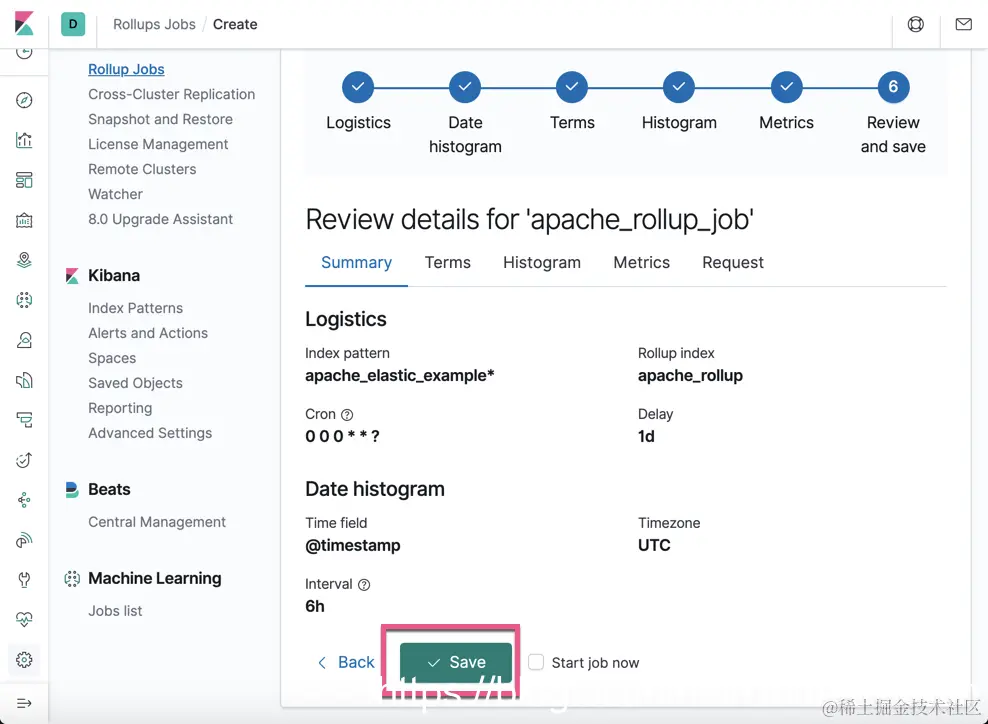Open Dev Tools wrench icon
Viewport: 988px width, 724px height.
tap(24, 580)
